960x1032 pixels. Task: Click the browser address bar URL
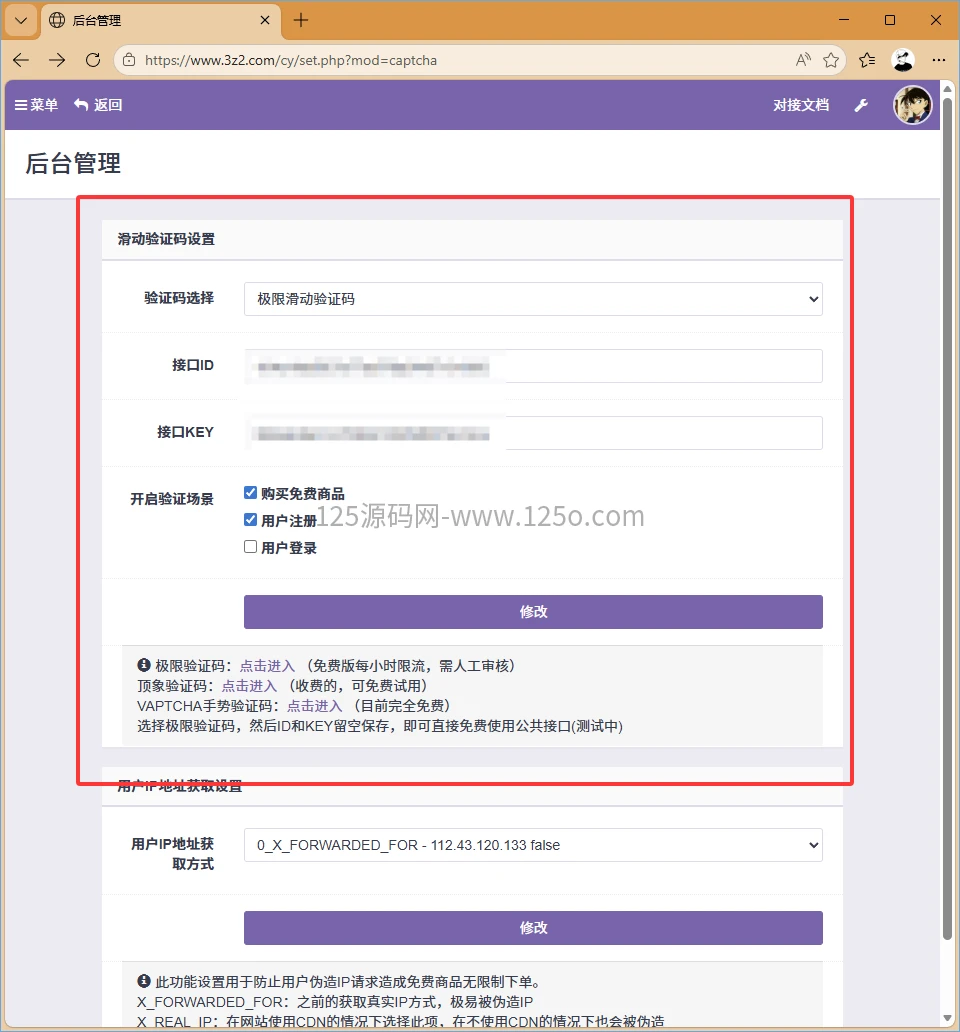click(x=290, y=61)
